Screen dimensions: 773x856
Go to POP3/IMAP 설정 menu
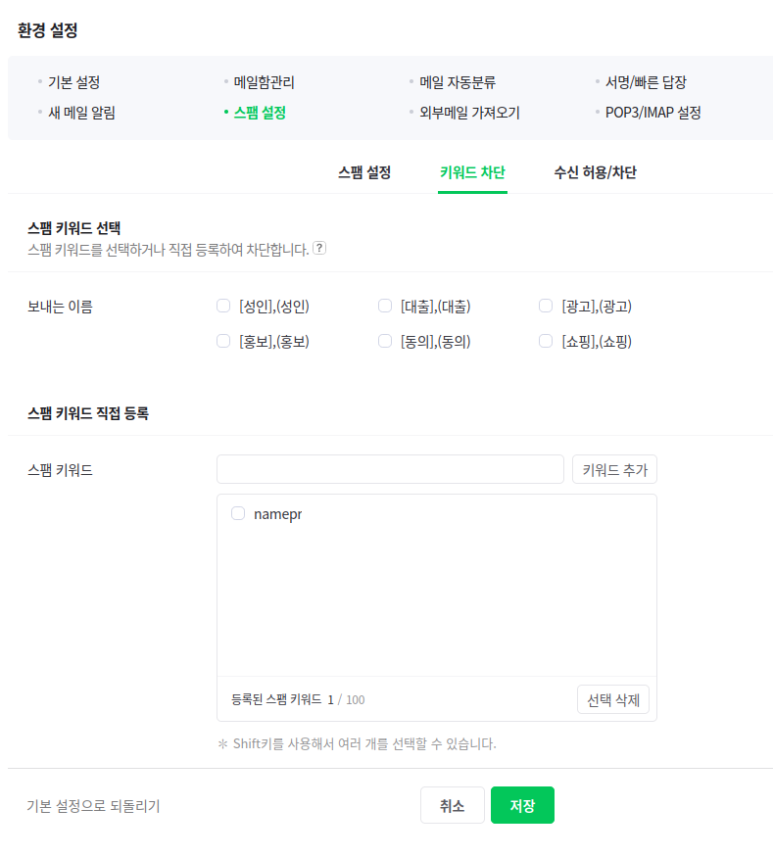click(x=653, y=113)
